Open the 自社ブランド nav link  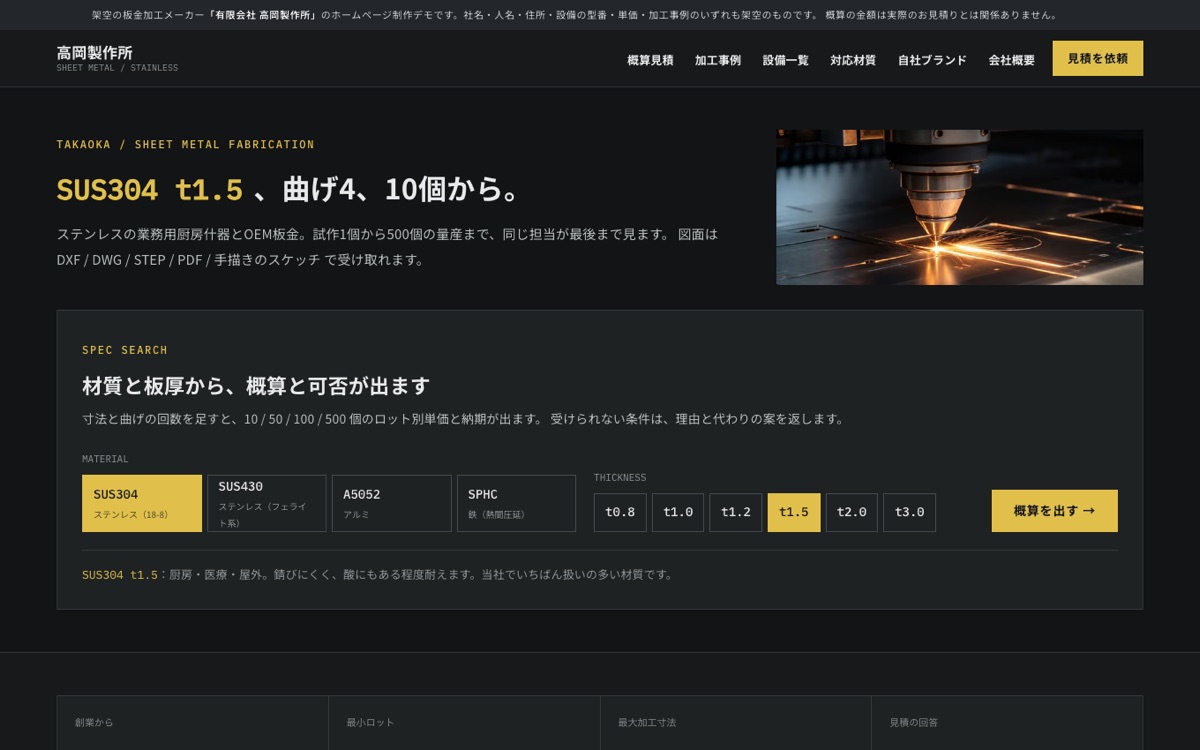click(932, 60)
